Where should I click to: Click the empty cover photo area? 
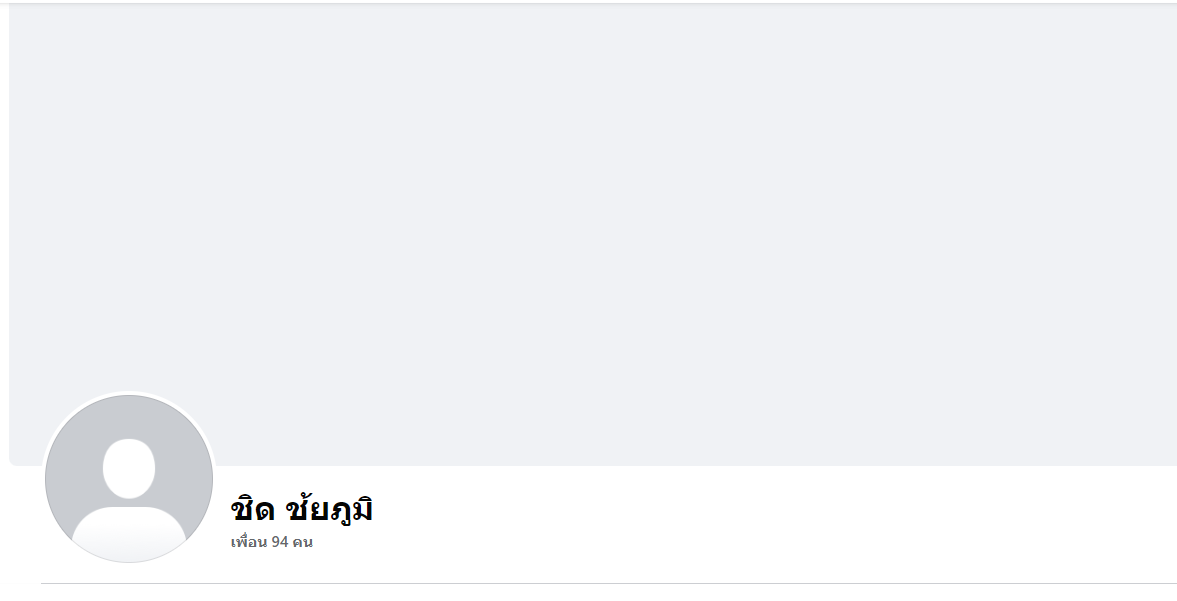pyautogui.click(x=593, y=234)
